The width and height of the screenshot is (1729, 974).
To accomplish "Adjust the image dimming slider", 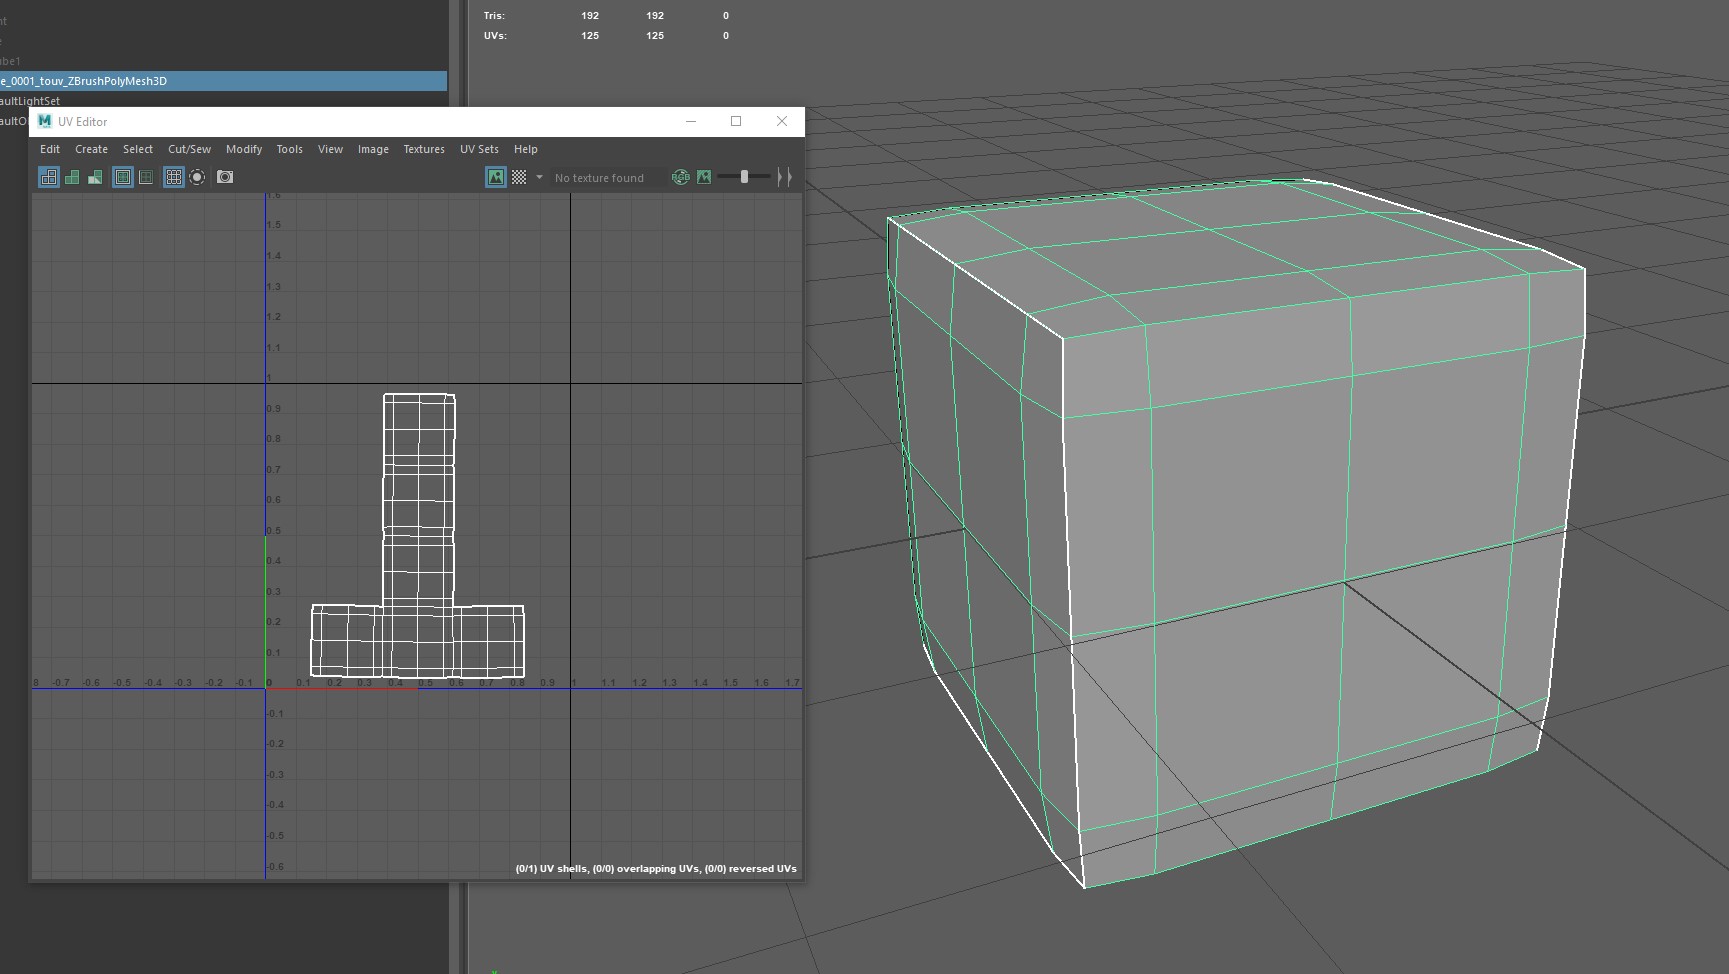I will click(744, 177).
